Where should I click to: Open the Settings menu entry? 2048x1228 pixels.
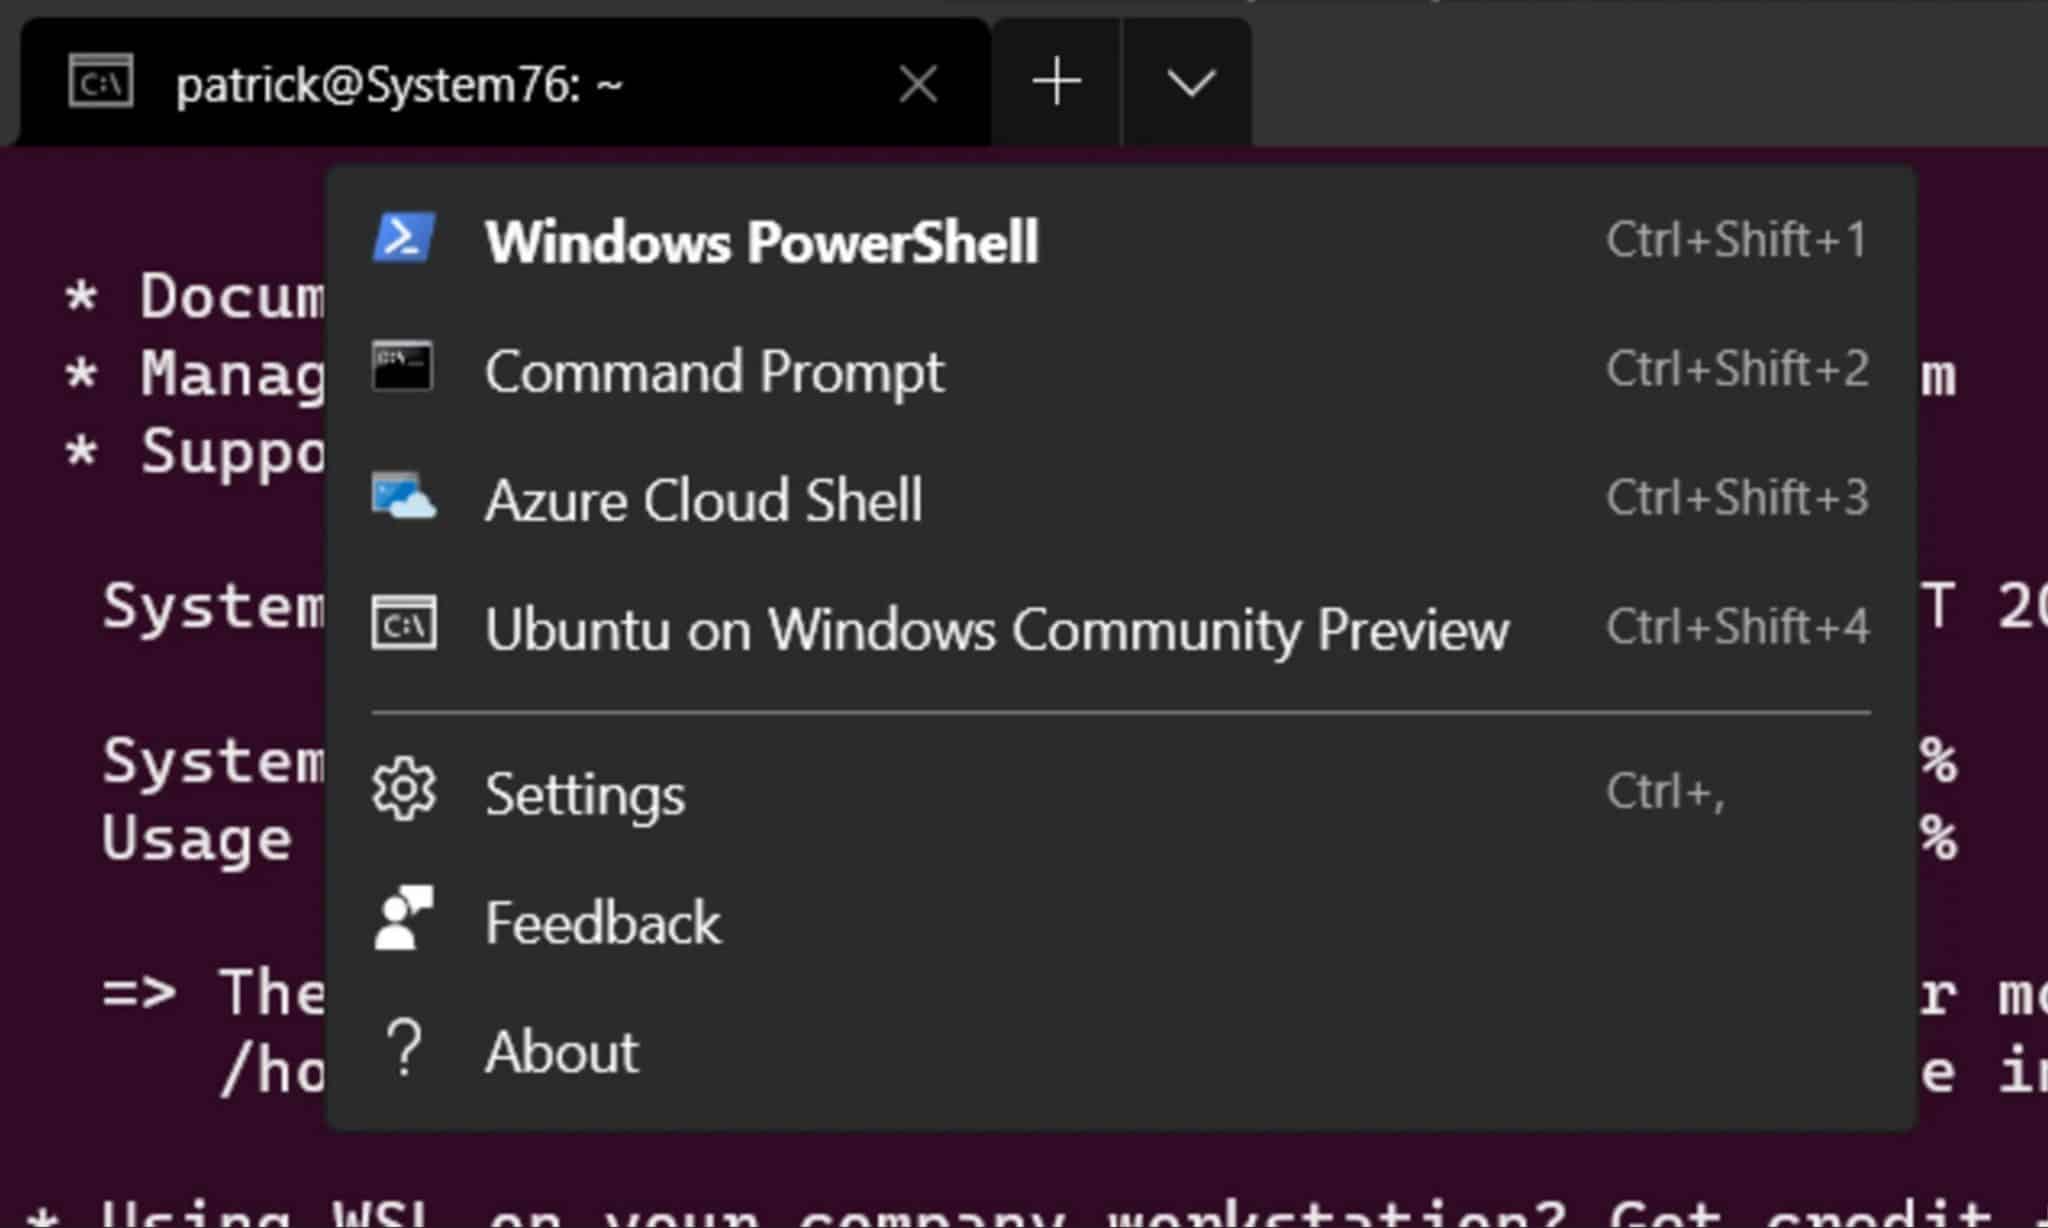coord(584,793)
